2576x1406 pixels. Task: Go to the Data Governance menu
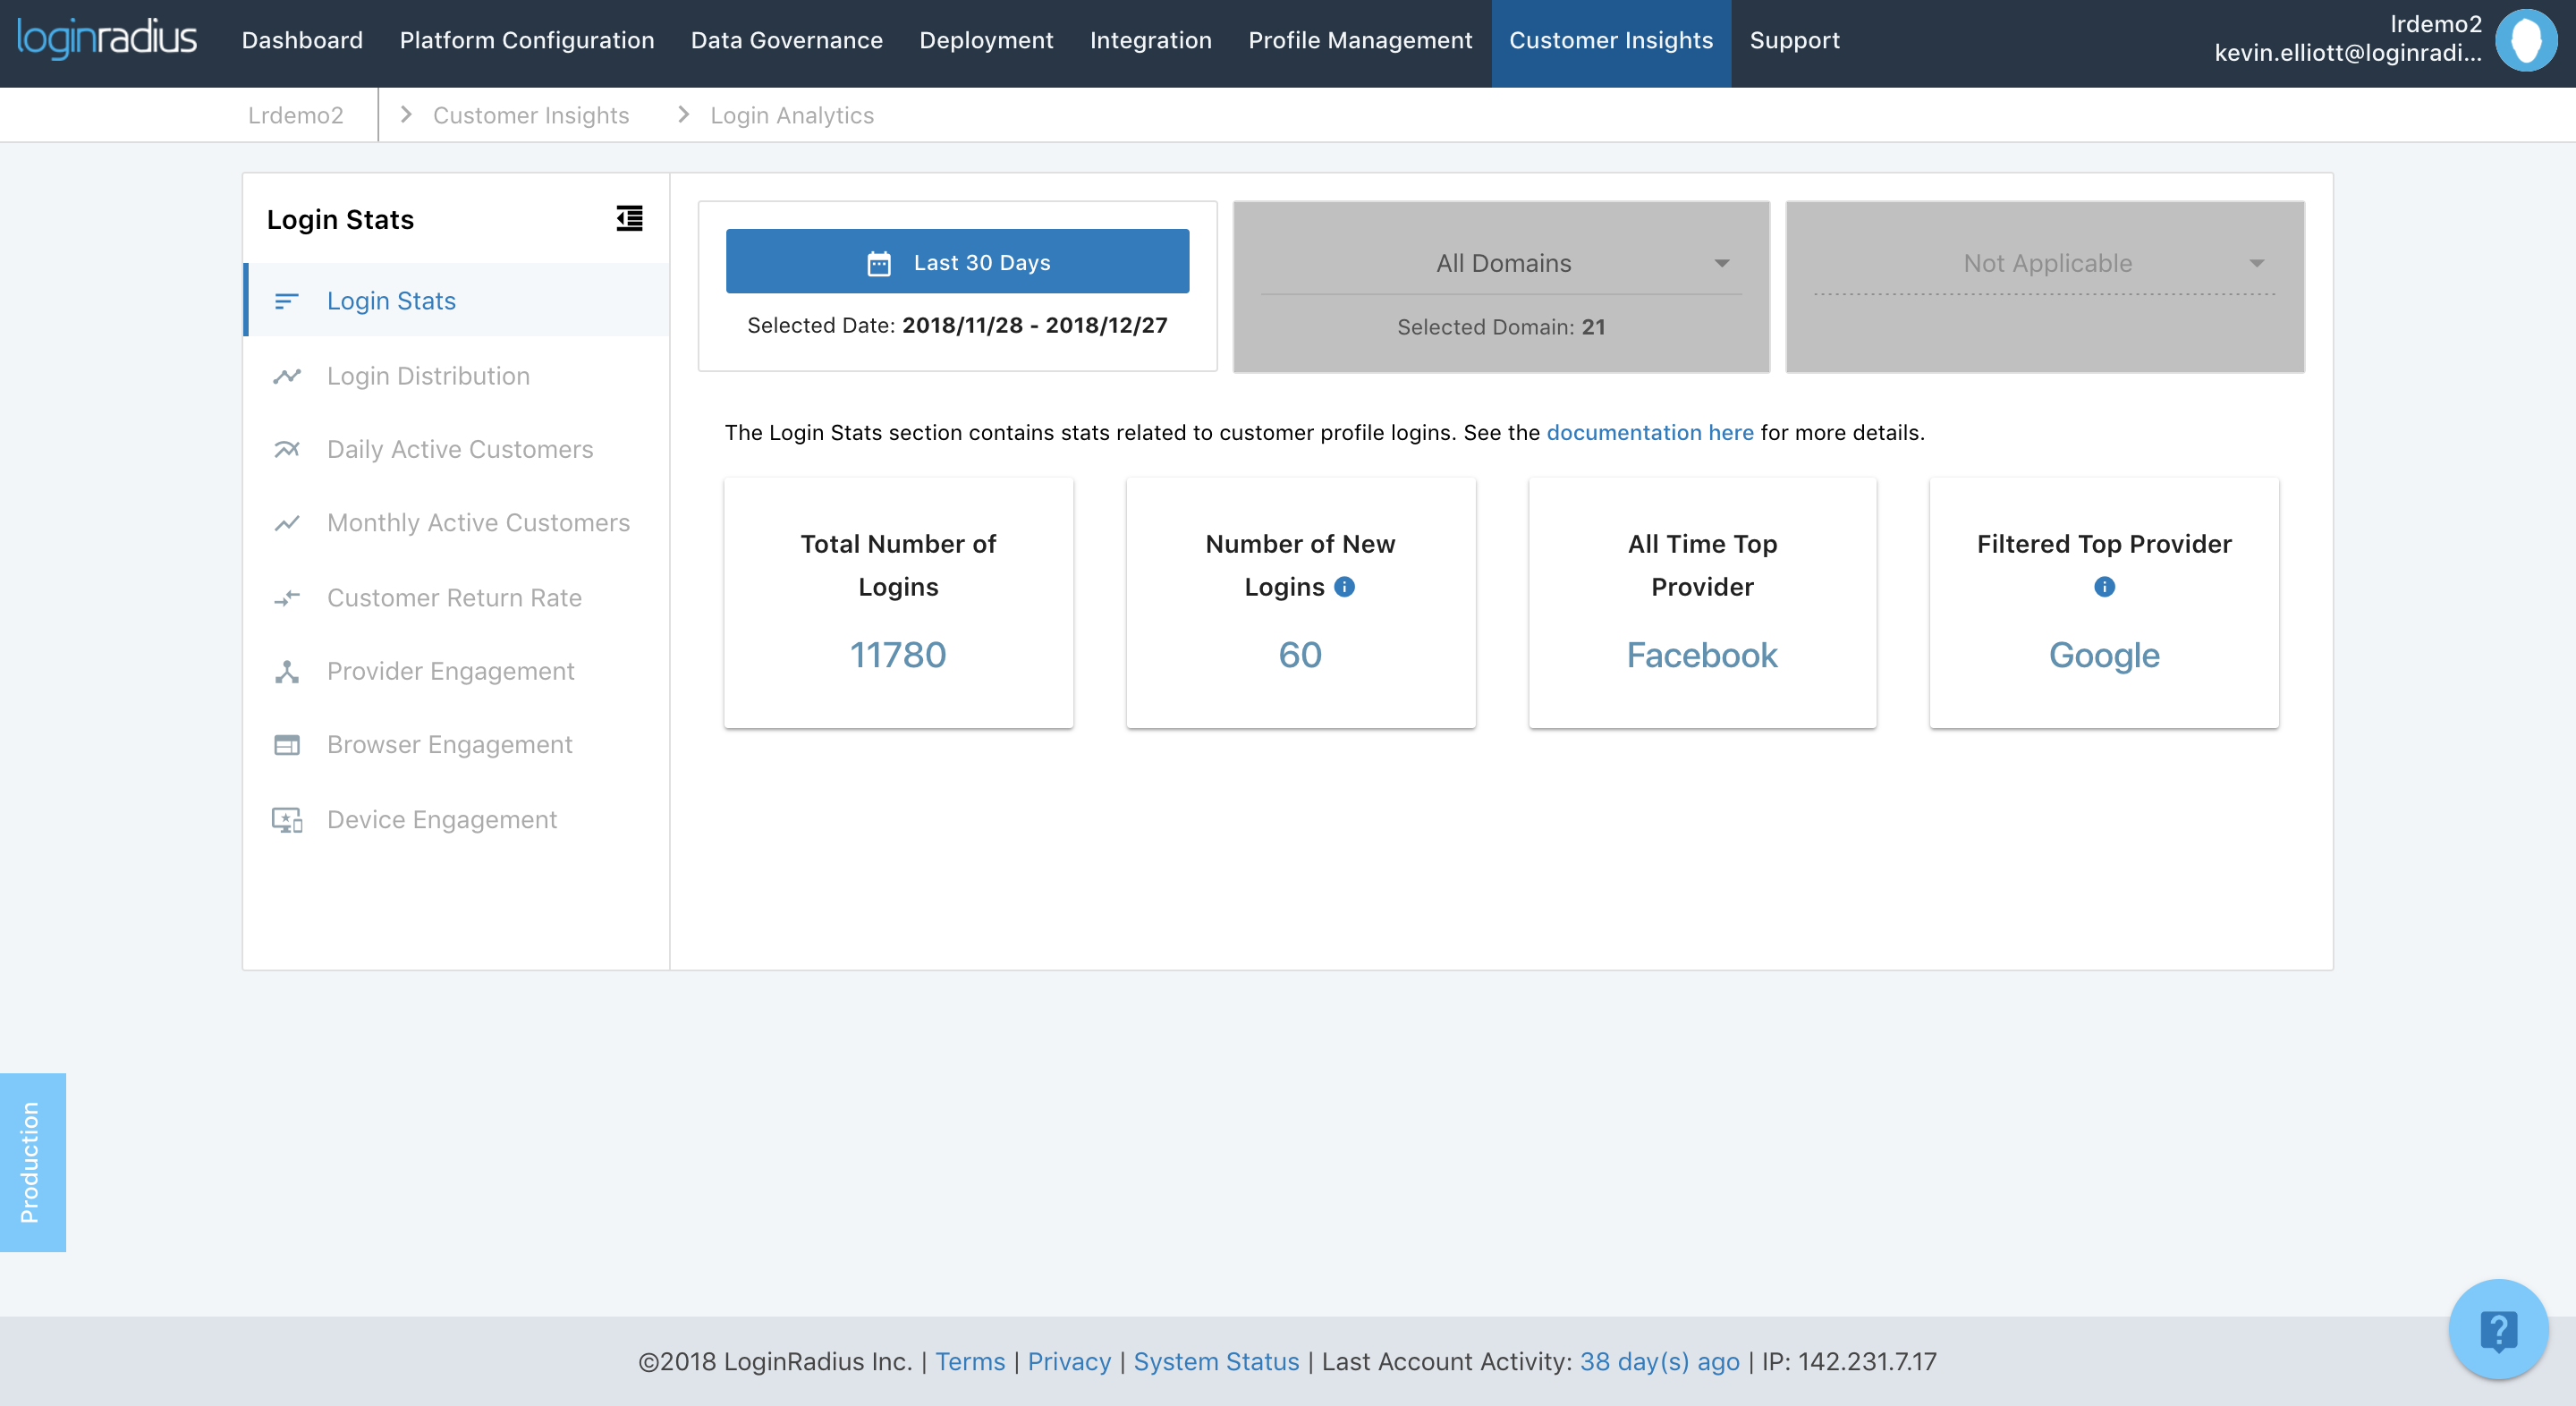(x=786, y=40)
